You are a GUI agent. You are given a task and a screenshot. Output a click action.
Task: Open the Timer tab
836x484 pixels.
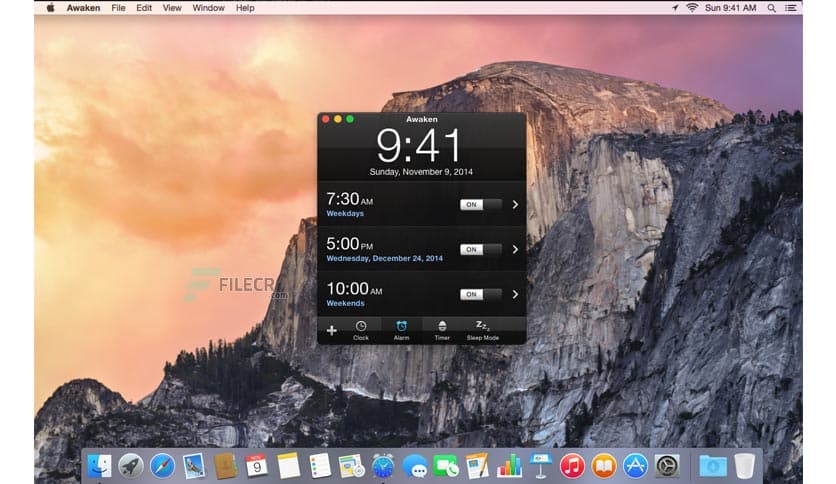pos(442,330)
